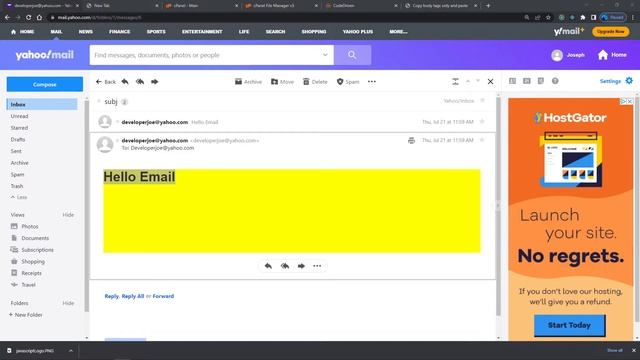Screen dimensions: 640x360
Task: Open the Unread folder
Action: (20, 116)
